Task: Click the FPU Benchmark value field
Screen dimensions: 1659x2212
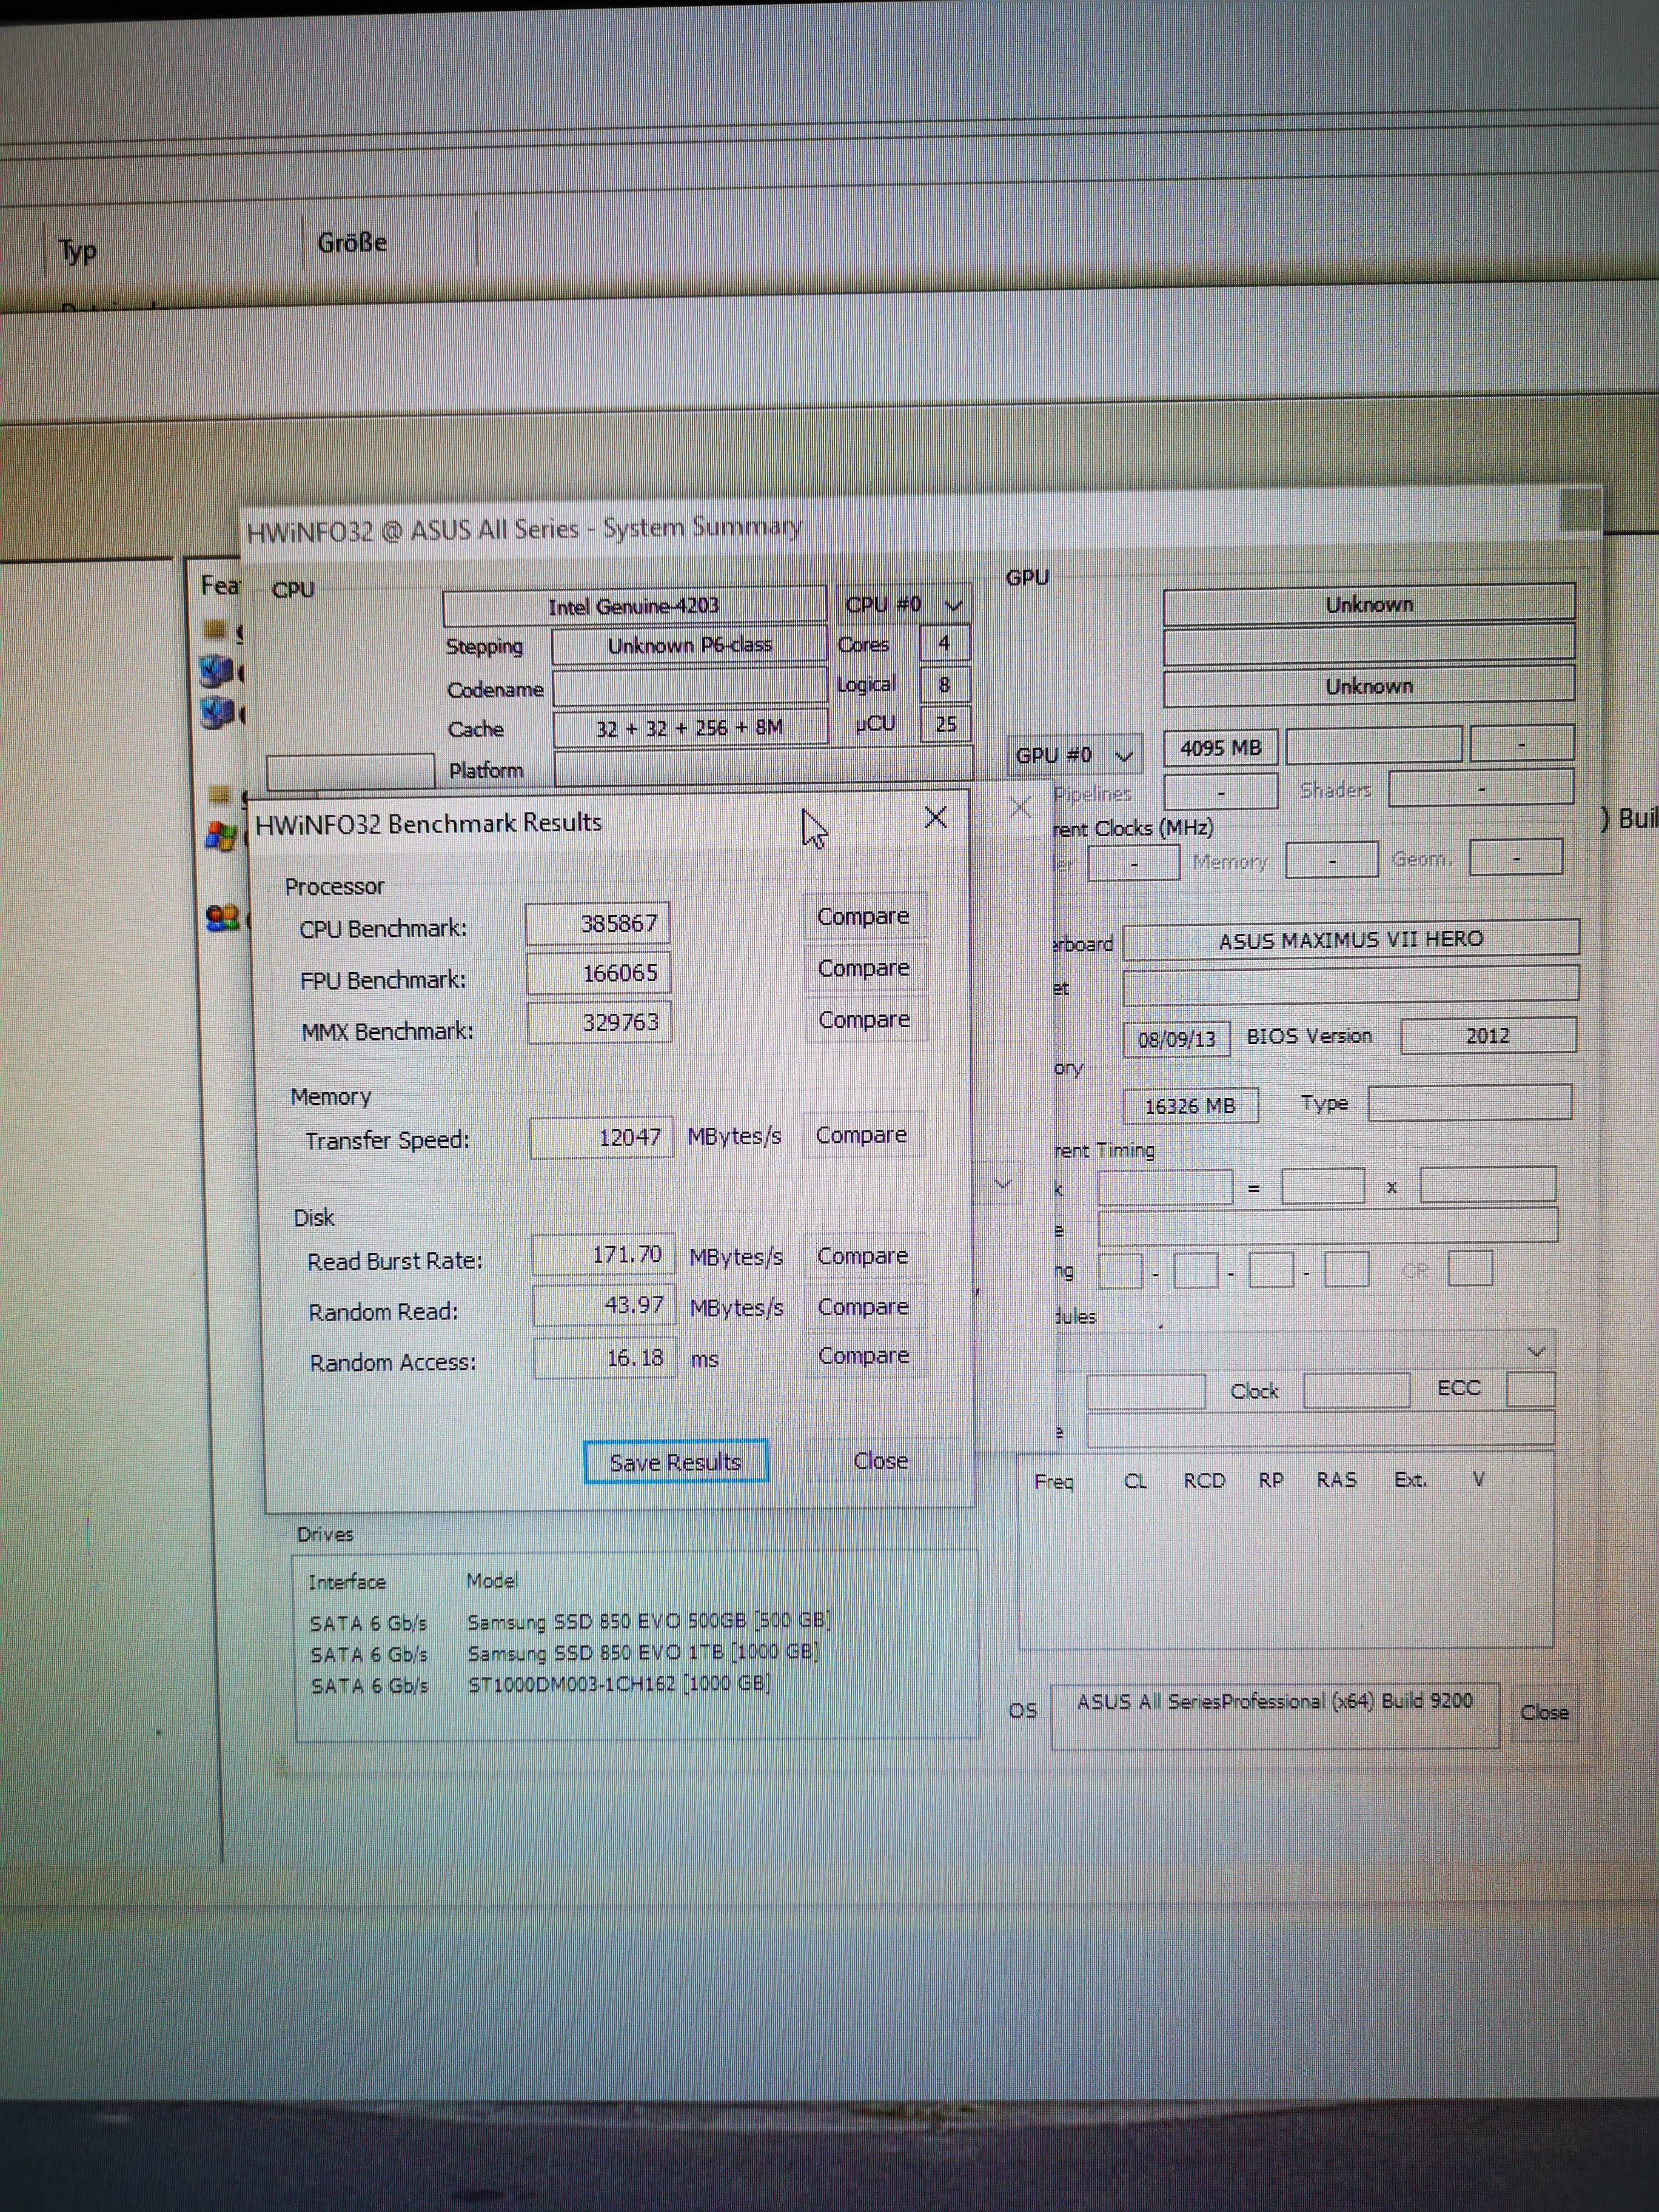Action: tap(599, 973)
